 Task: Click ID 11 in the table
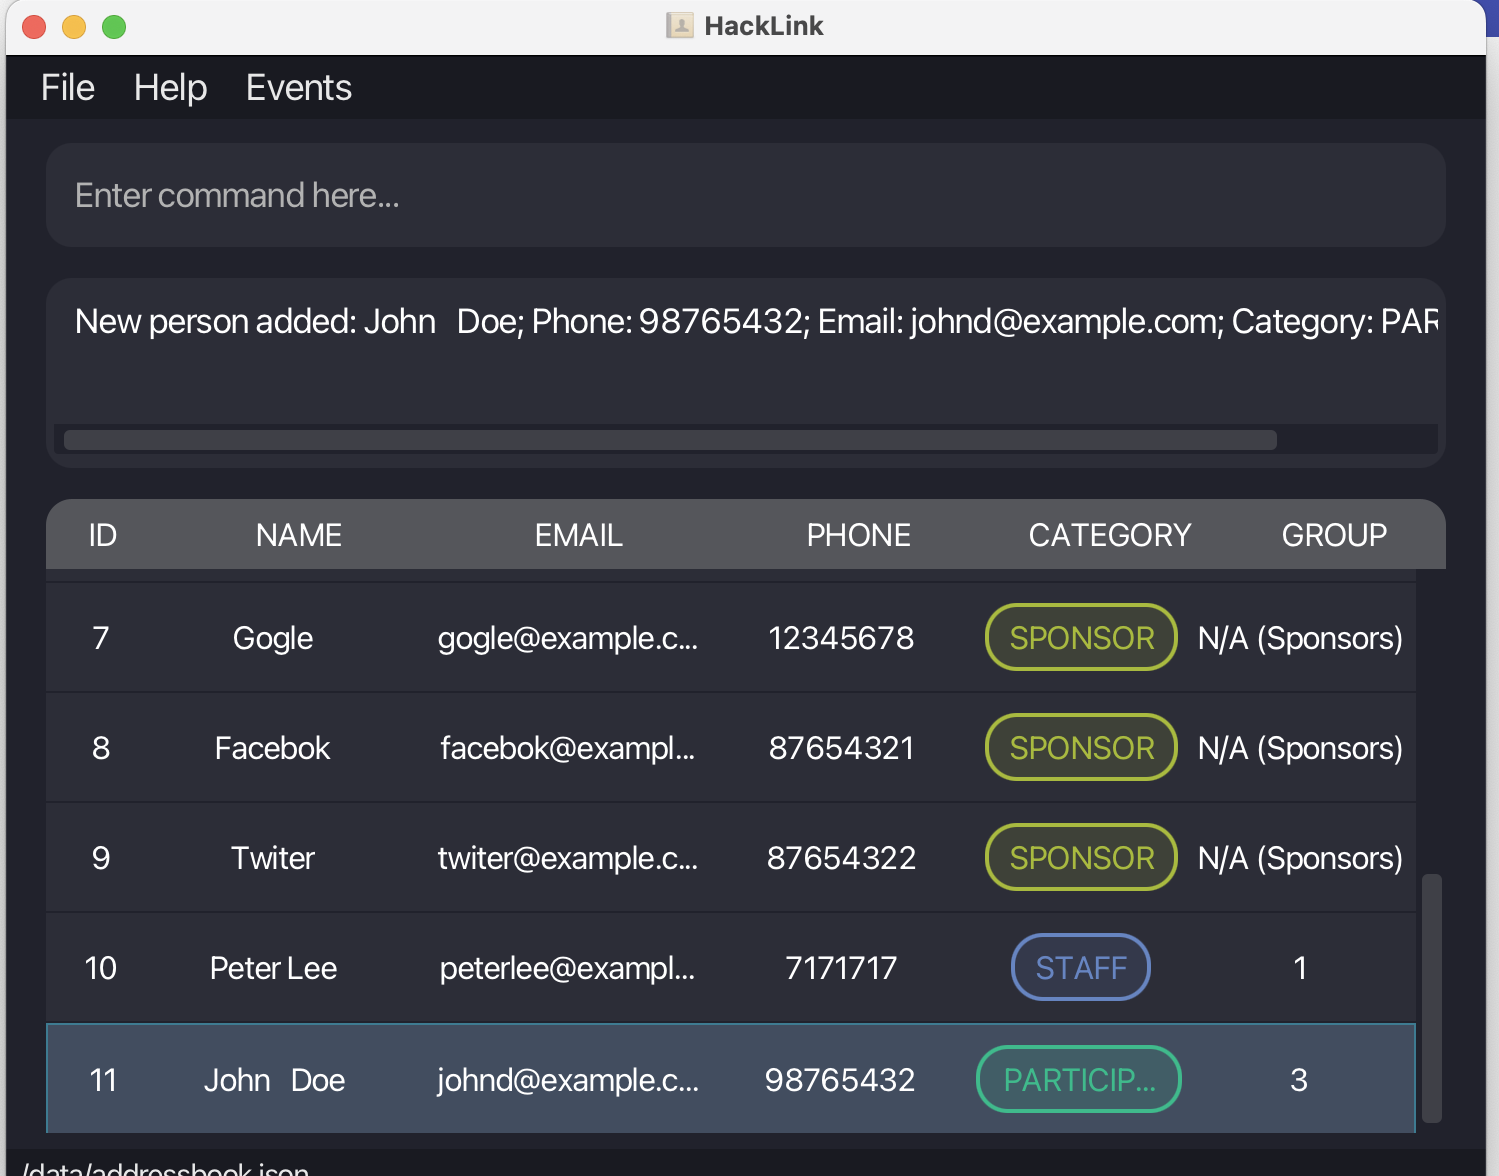pyautogui.click(x=103, y=1080)
